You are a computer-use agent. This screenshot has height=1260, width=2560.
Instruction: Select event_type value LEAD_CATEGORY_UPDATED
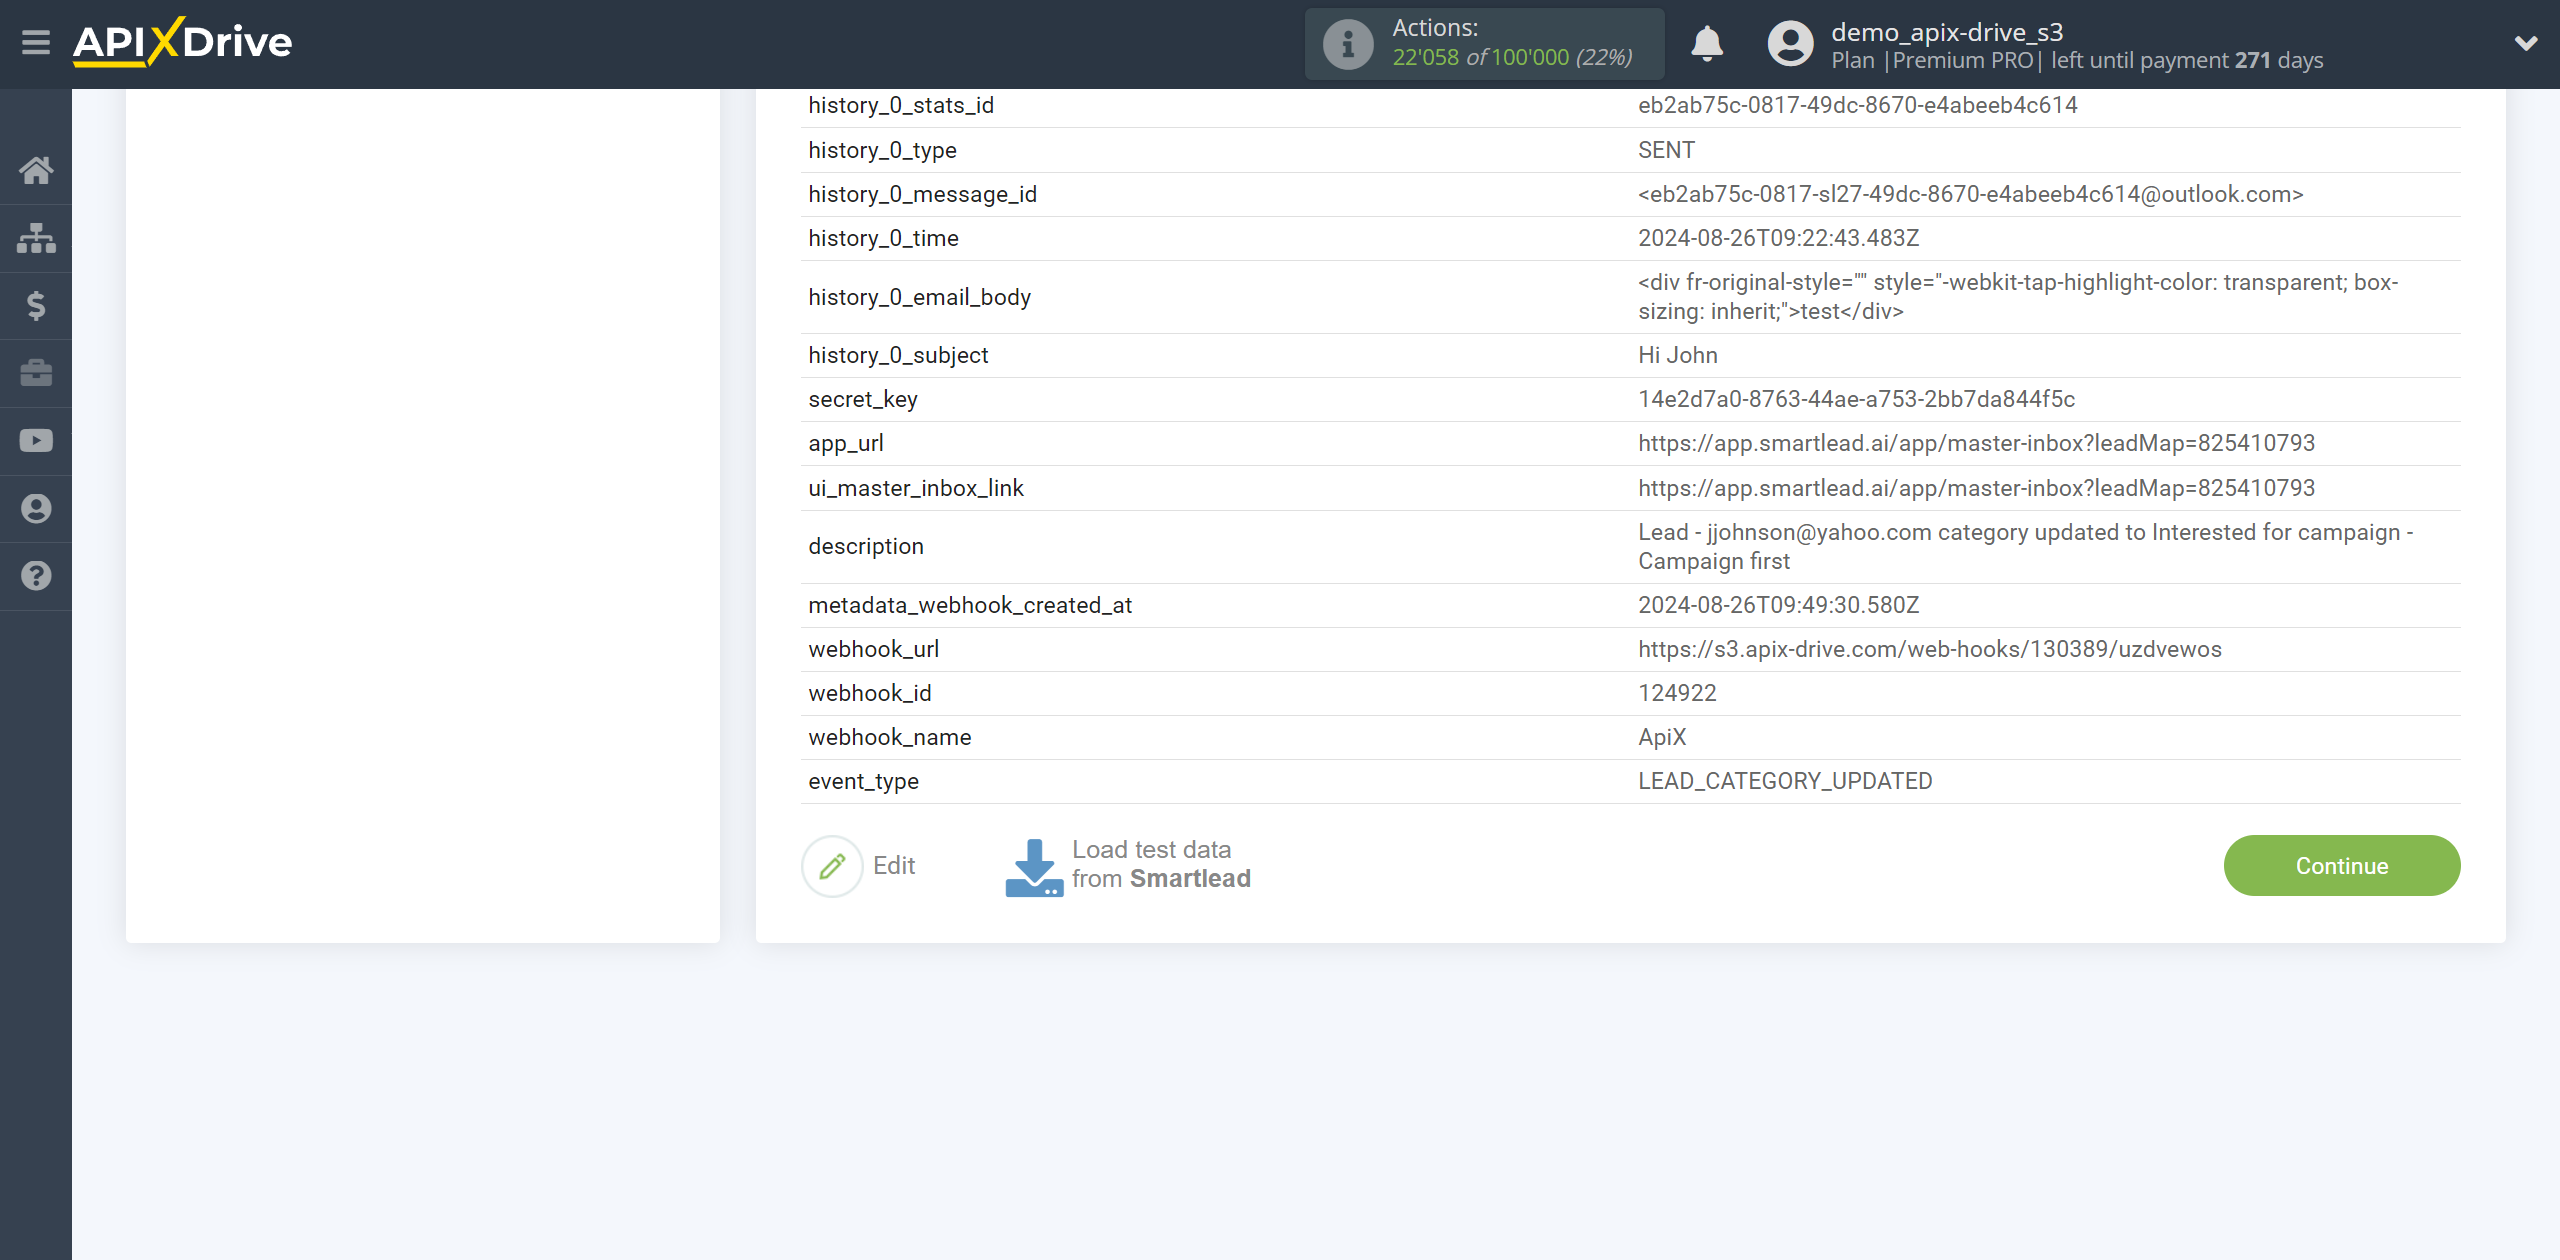1785,782
